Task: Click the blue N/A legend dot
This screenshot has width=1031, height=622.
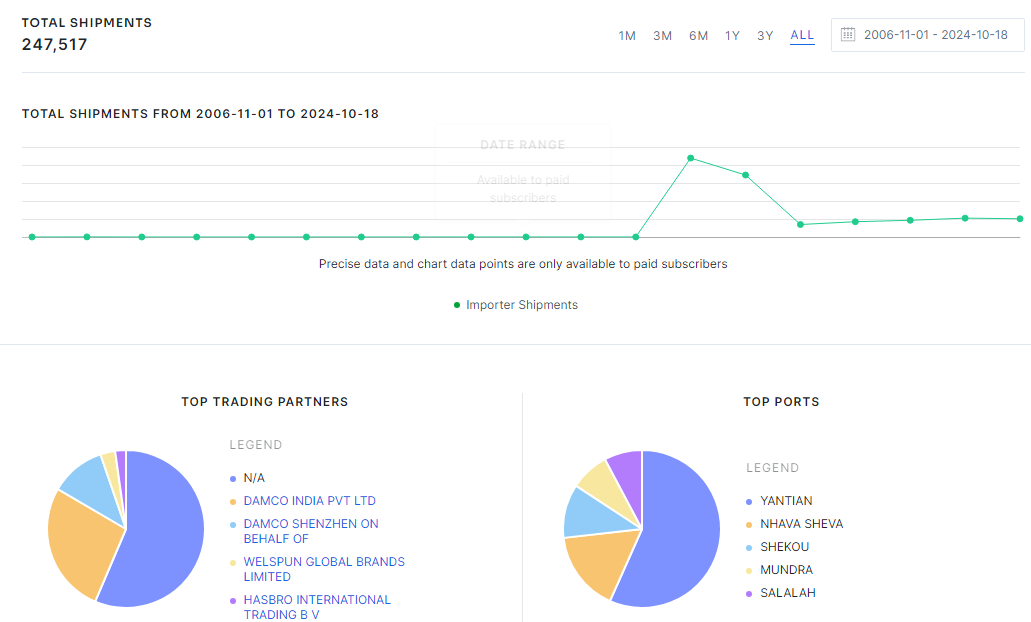Action: [x=234, y=478]
